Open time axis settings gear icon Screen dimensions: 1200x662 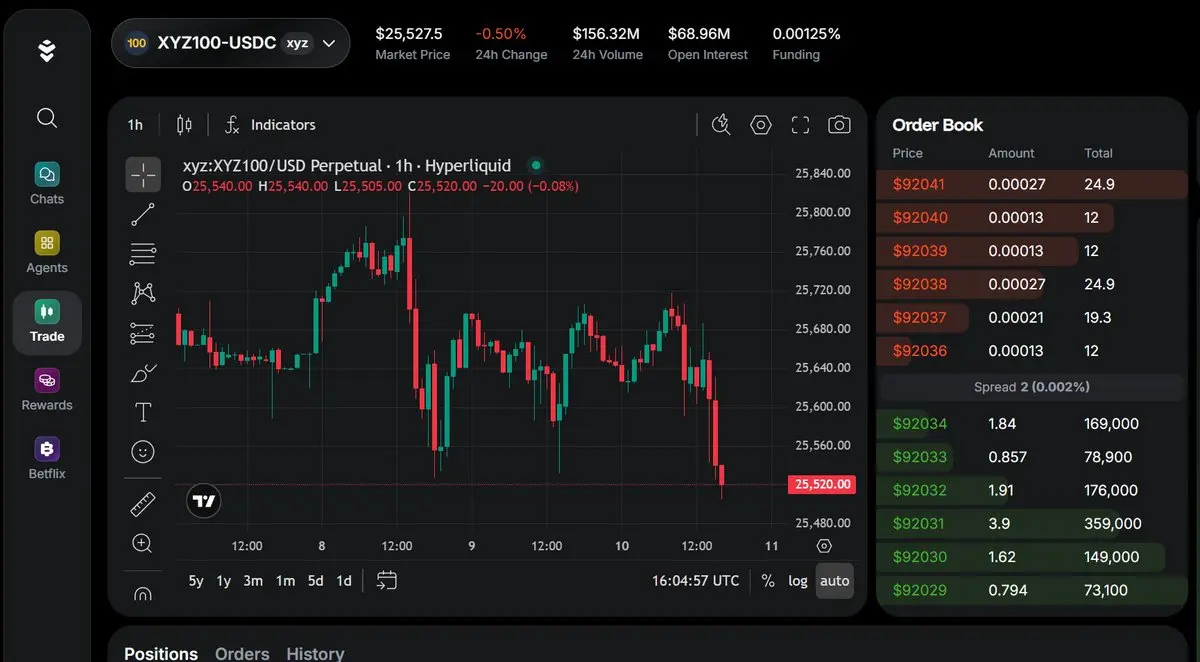click(824, 546)
